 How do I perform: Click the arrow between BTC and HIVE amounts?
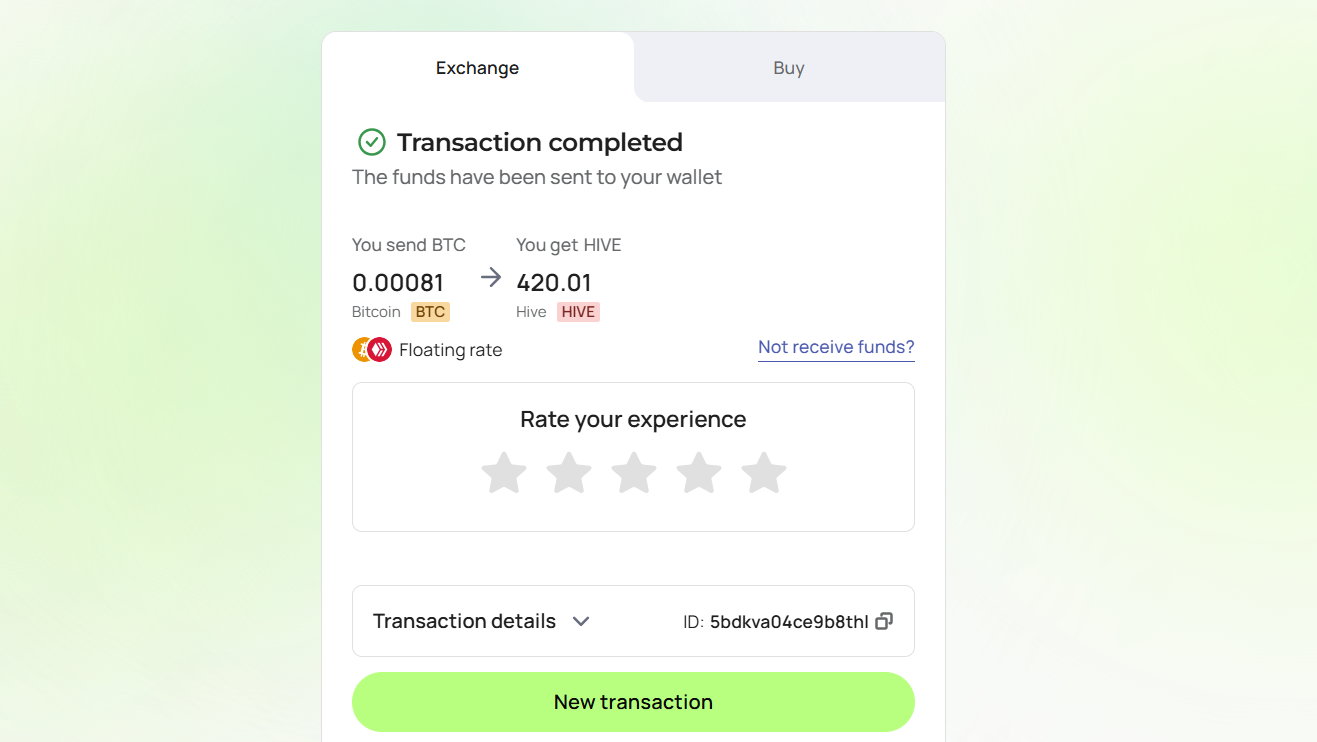pos(490,278)
